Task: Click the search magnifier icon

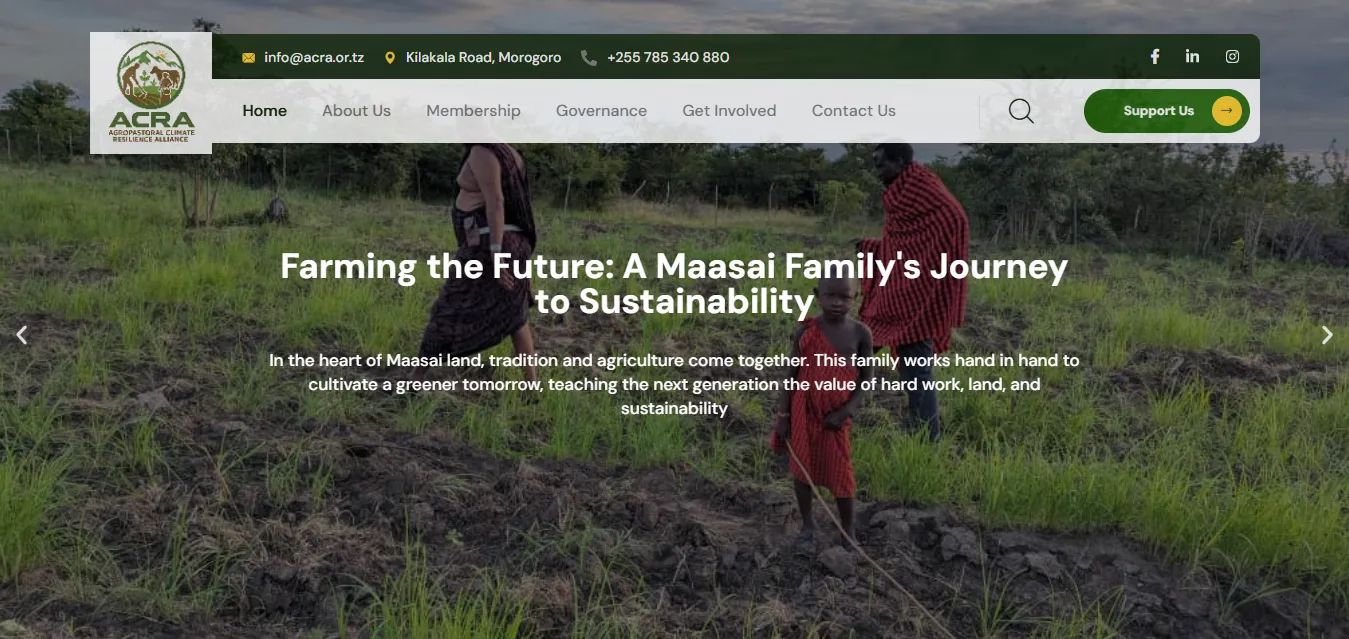Action: [1021, 111]
